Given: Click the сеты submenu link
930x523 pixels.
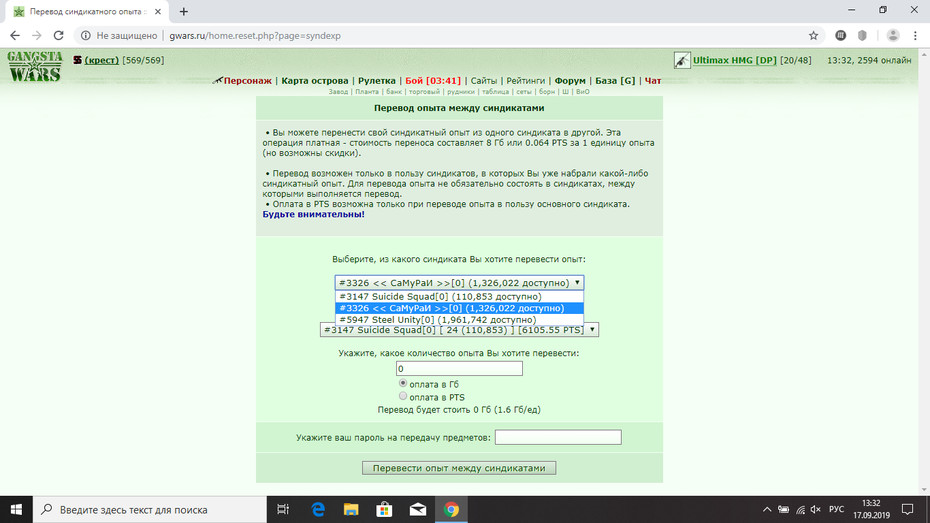Looking at the screenshot, I should point(524,92).
